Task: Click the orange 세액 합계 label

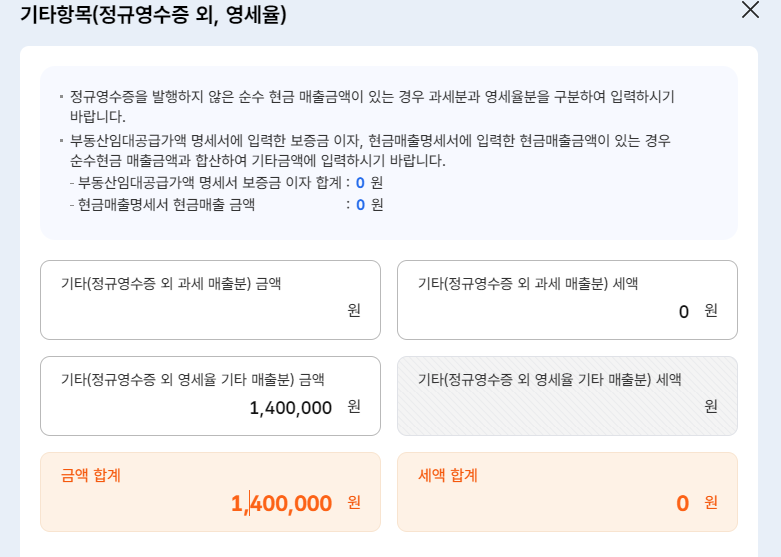Action: click(448, 475)
